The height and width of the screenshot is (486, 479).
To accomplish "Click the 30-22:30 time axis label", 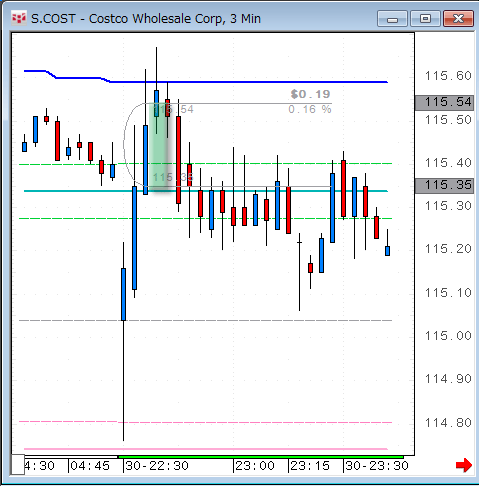I will (x=157, y=466).
